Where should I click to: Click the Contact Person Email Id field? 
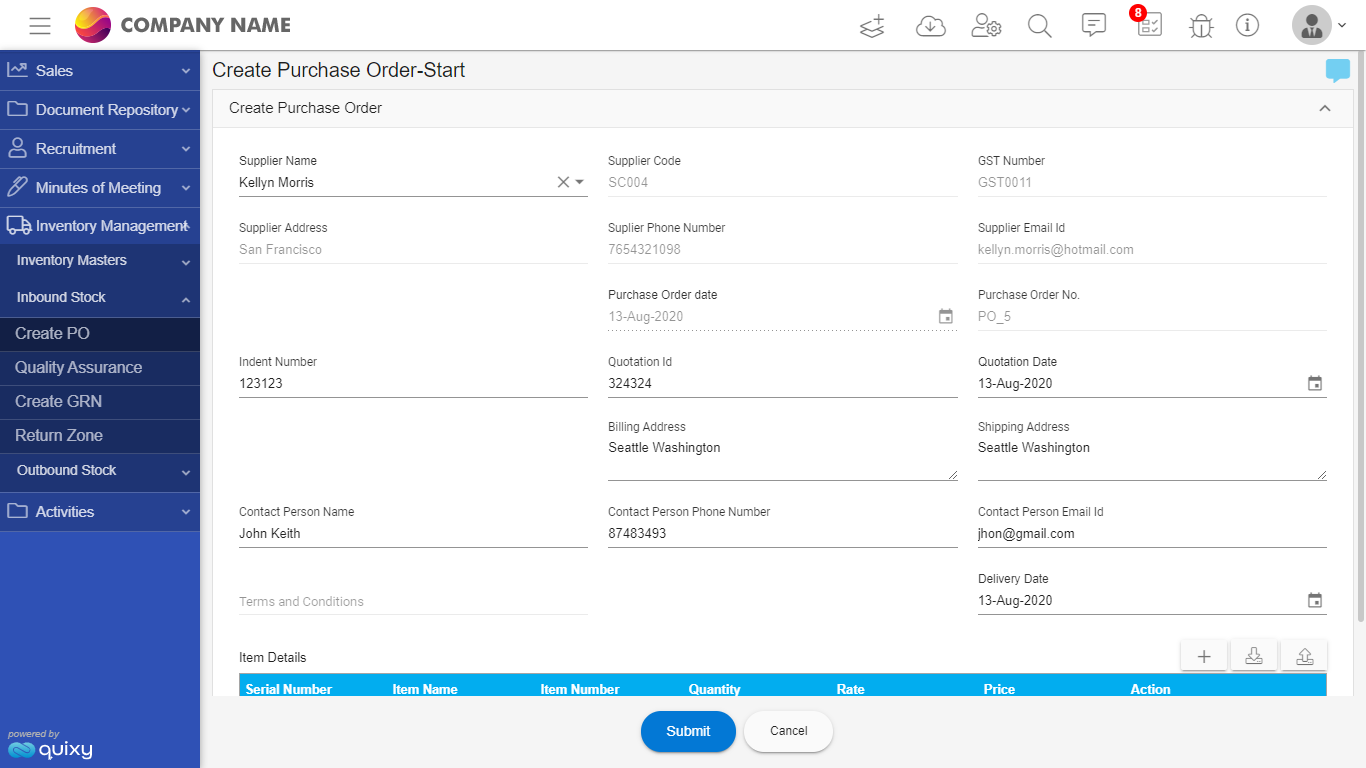(1152, 534)
